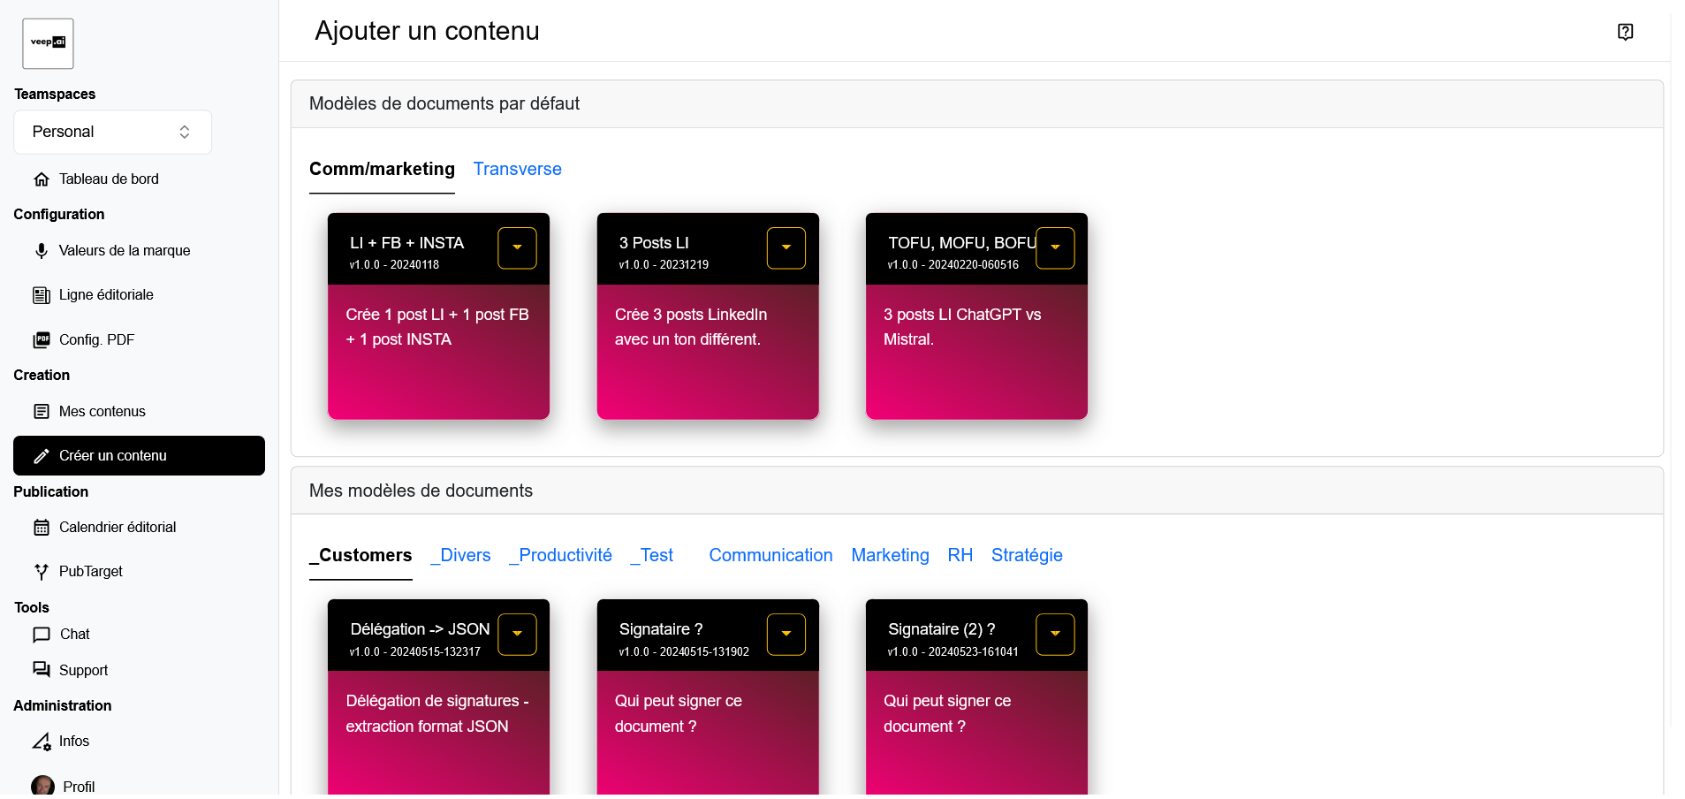Click version text v1.0.0 - 20231219

click(664, 265)
